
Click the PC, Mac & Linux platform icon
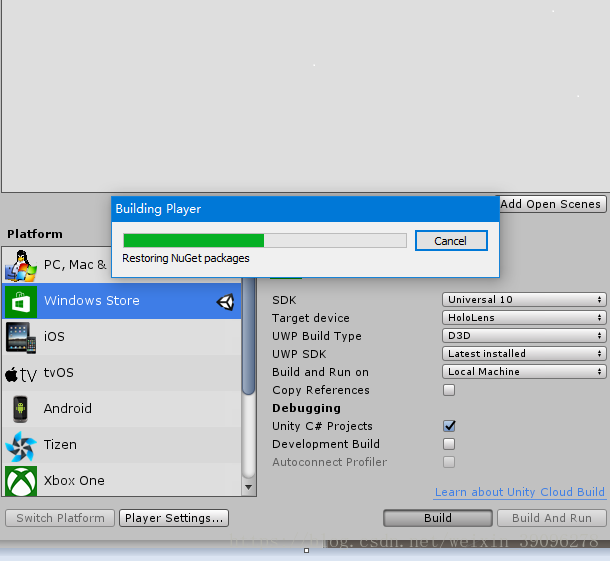(21, 266)
